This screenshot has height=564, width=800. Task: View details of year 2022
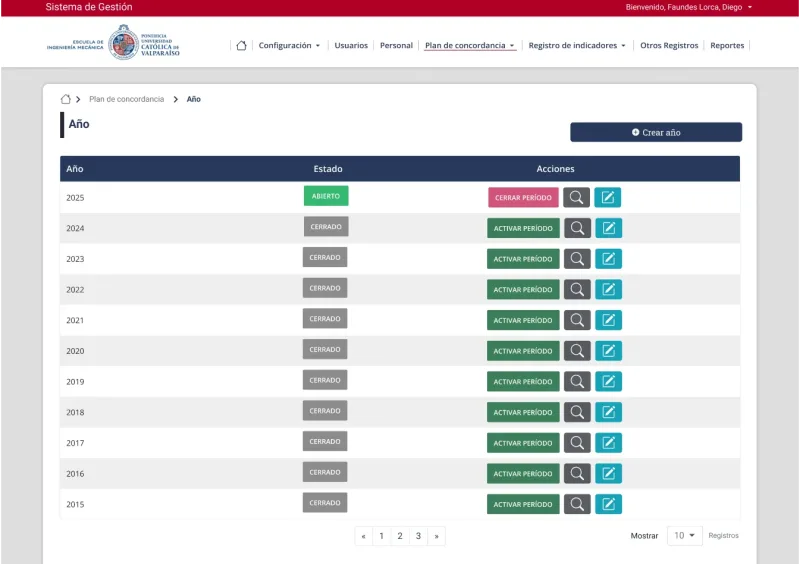click(577, 289)
